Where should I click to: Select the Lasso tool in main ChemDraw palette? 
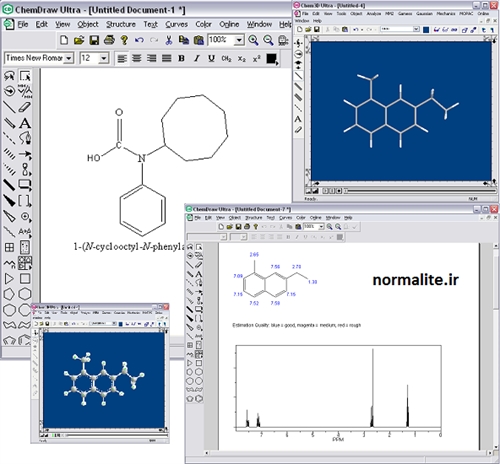(9, 76)
